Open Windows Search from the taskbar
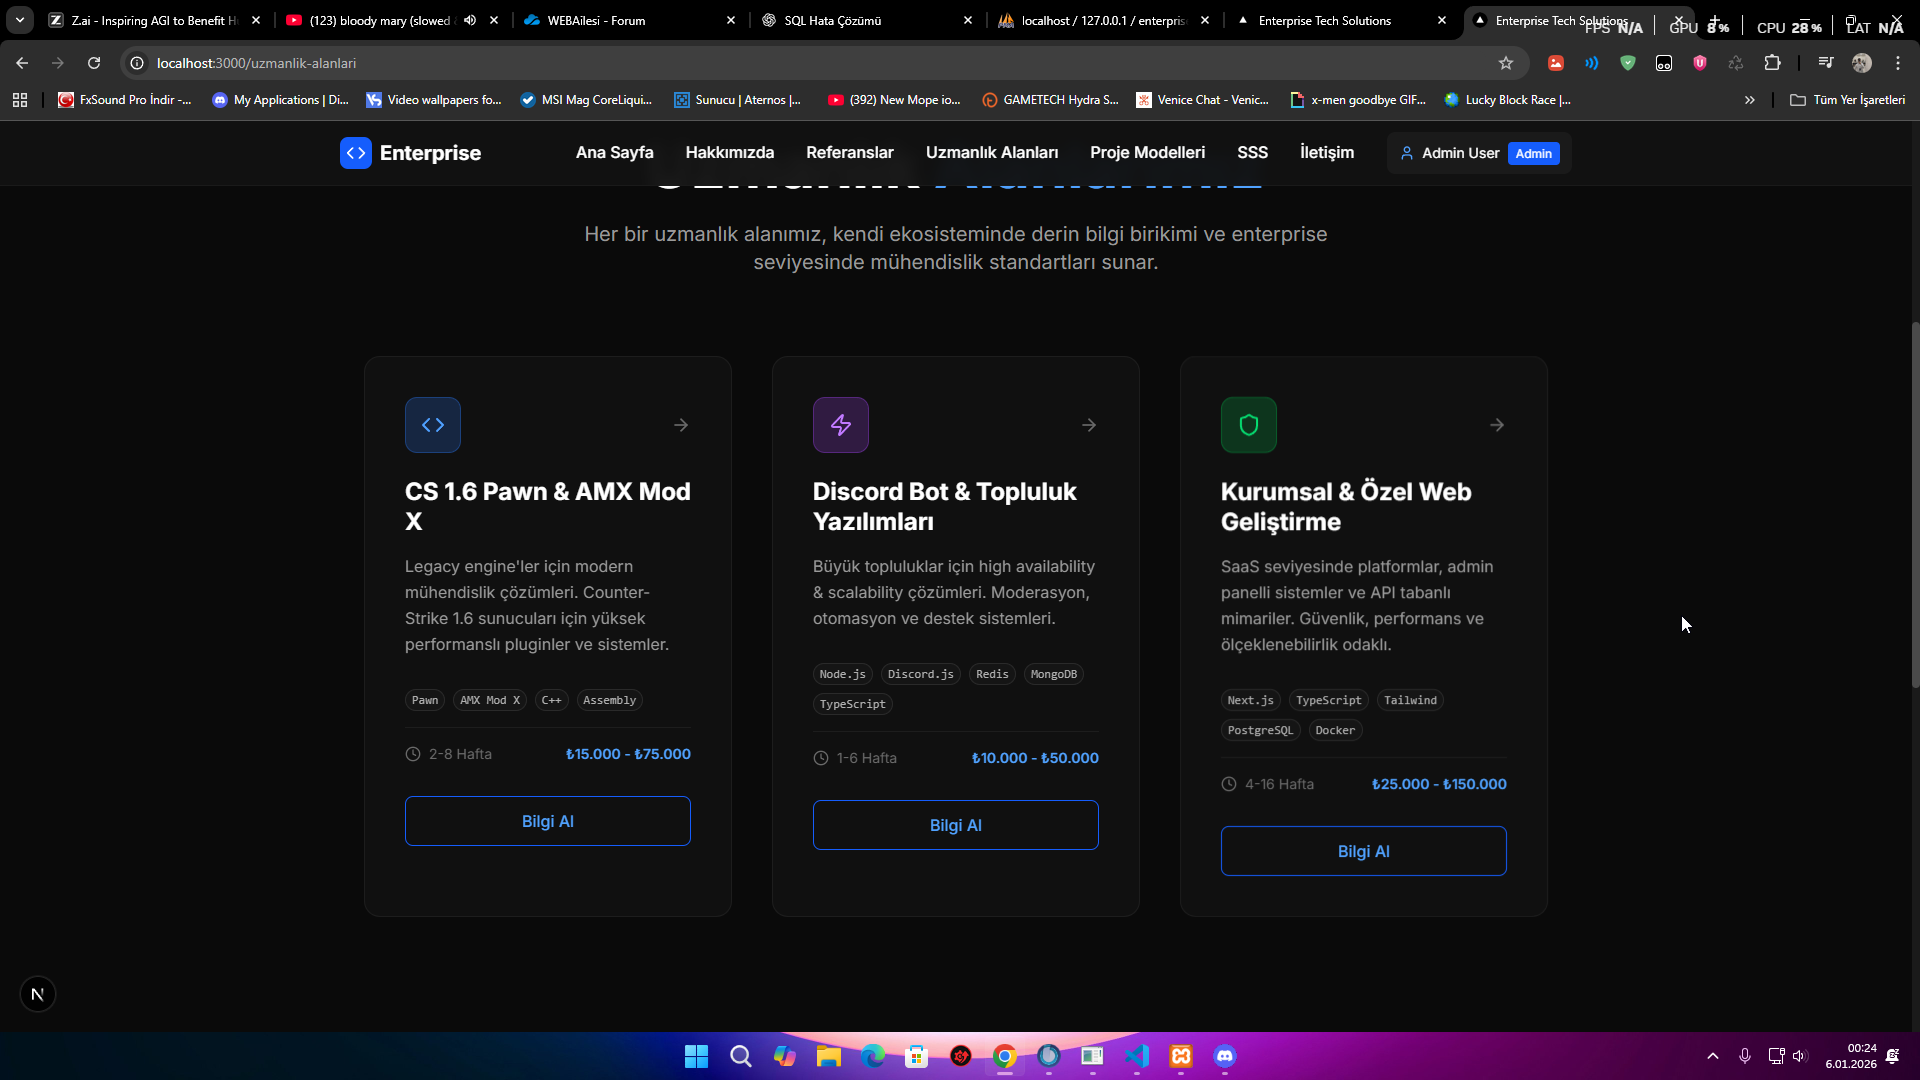 (741, 1056)
